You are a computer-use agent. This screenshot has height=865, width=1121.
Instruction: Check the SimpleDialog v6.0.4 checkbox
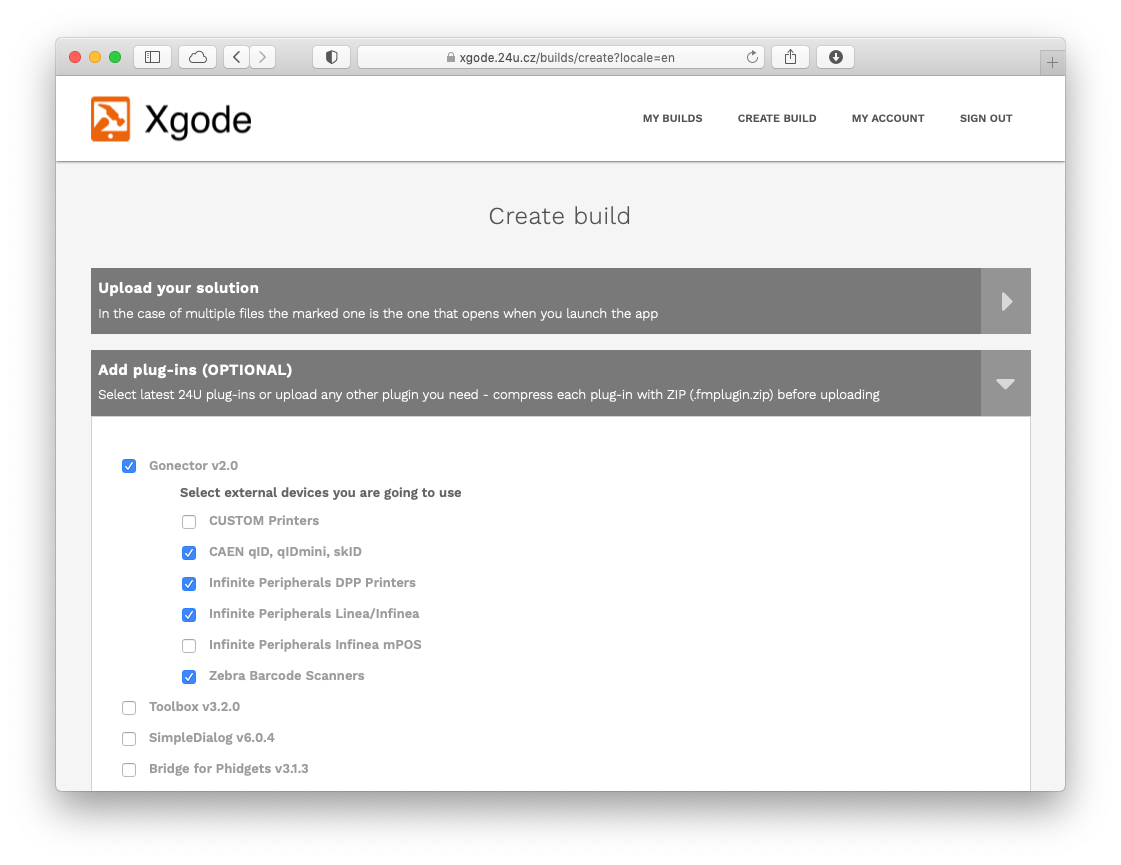129,738
